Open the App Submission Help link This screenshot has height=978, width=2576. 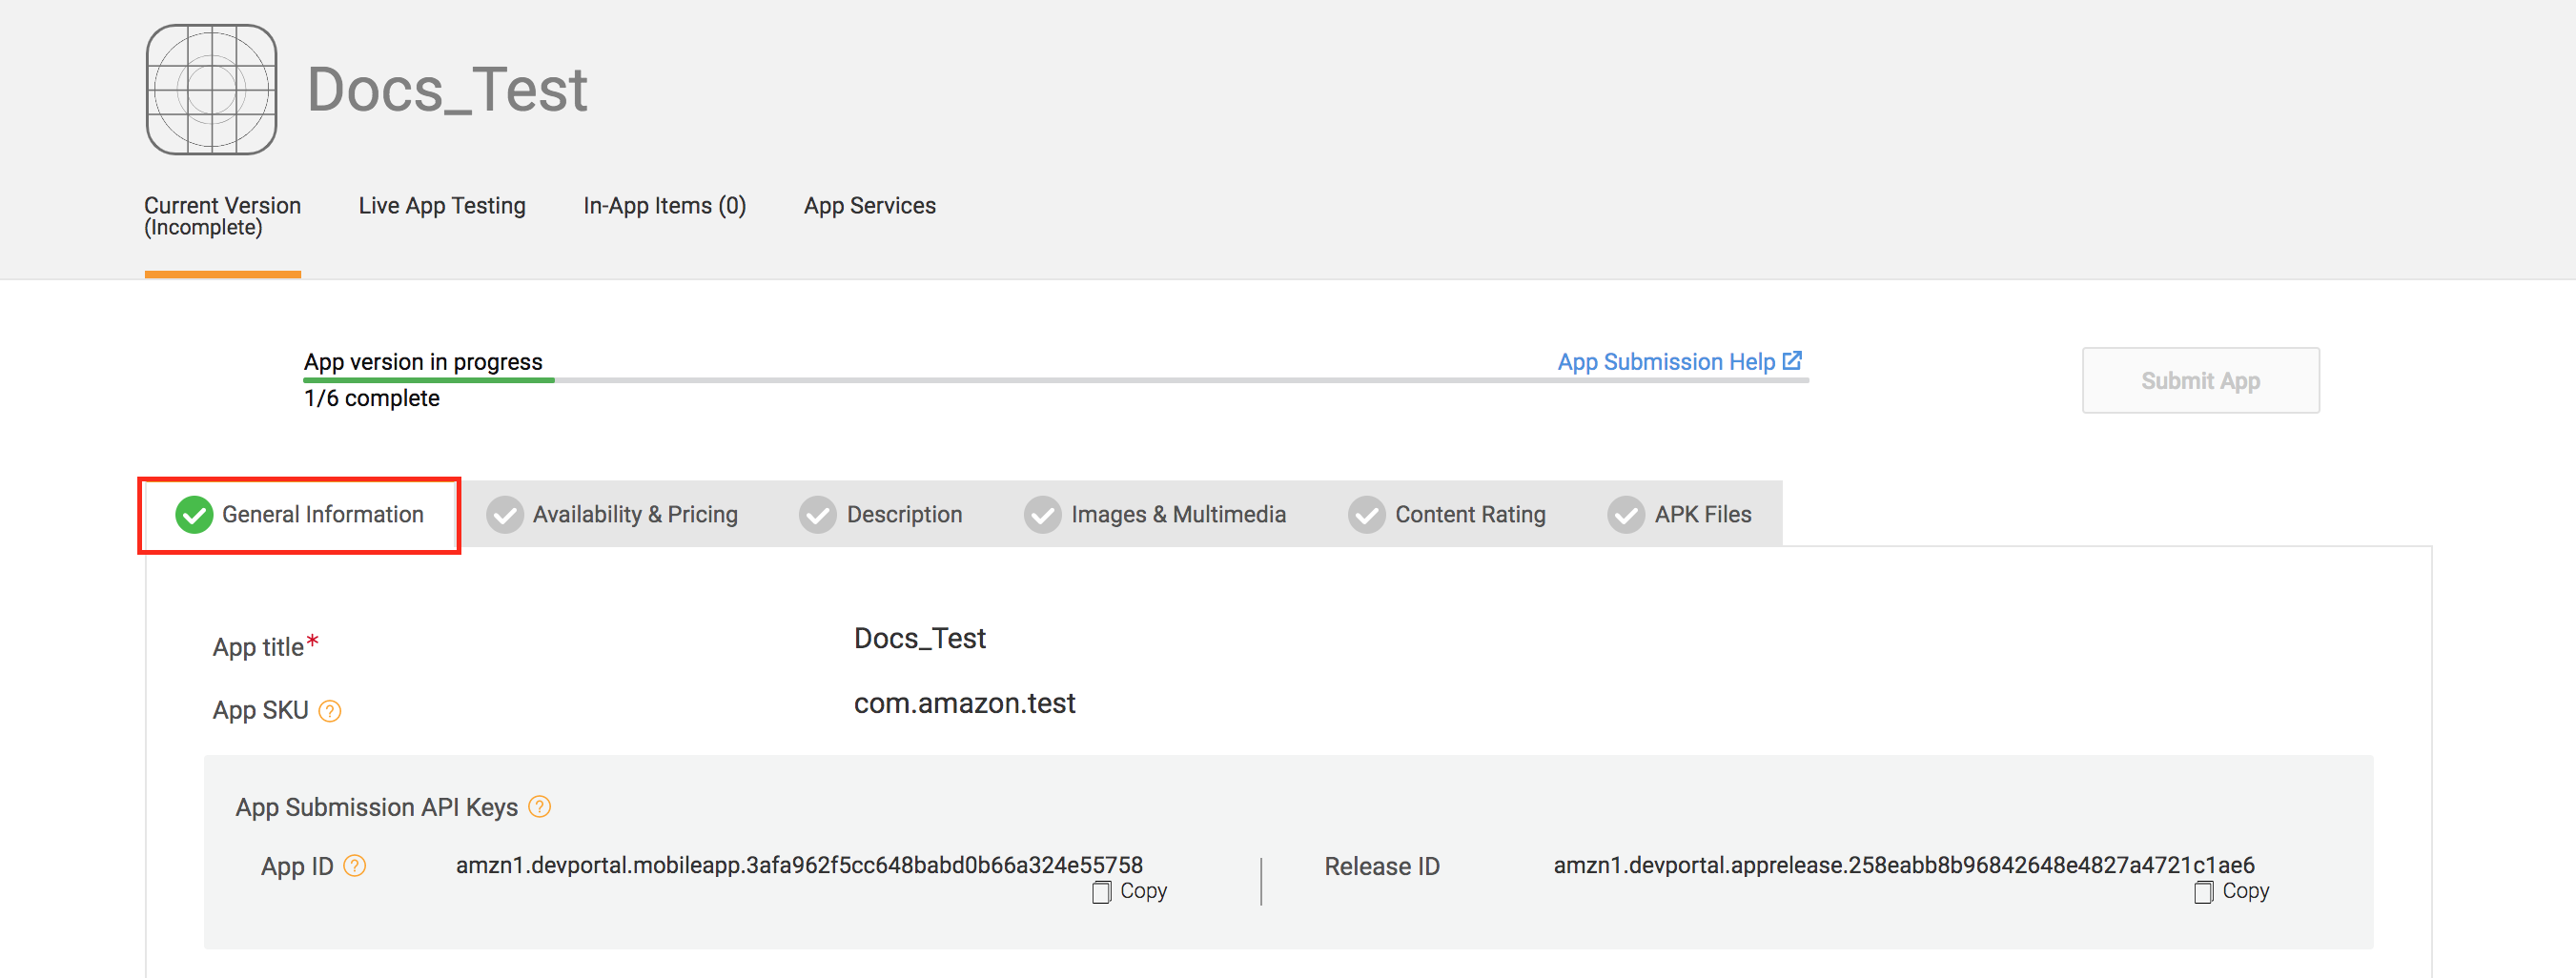1666,362
